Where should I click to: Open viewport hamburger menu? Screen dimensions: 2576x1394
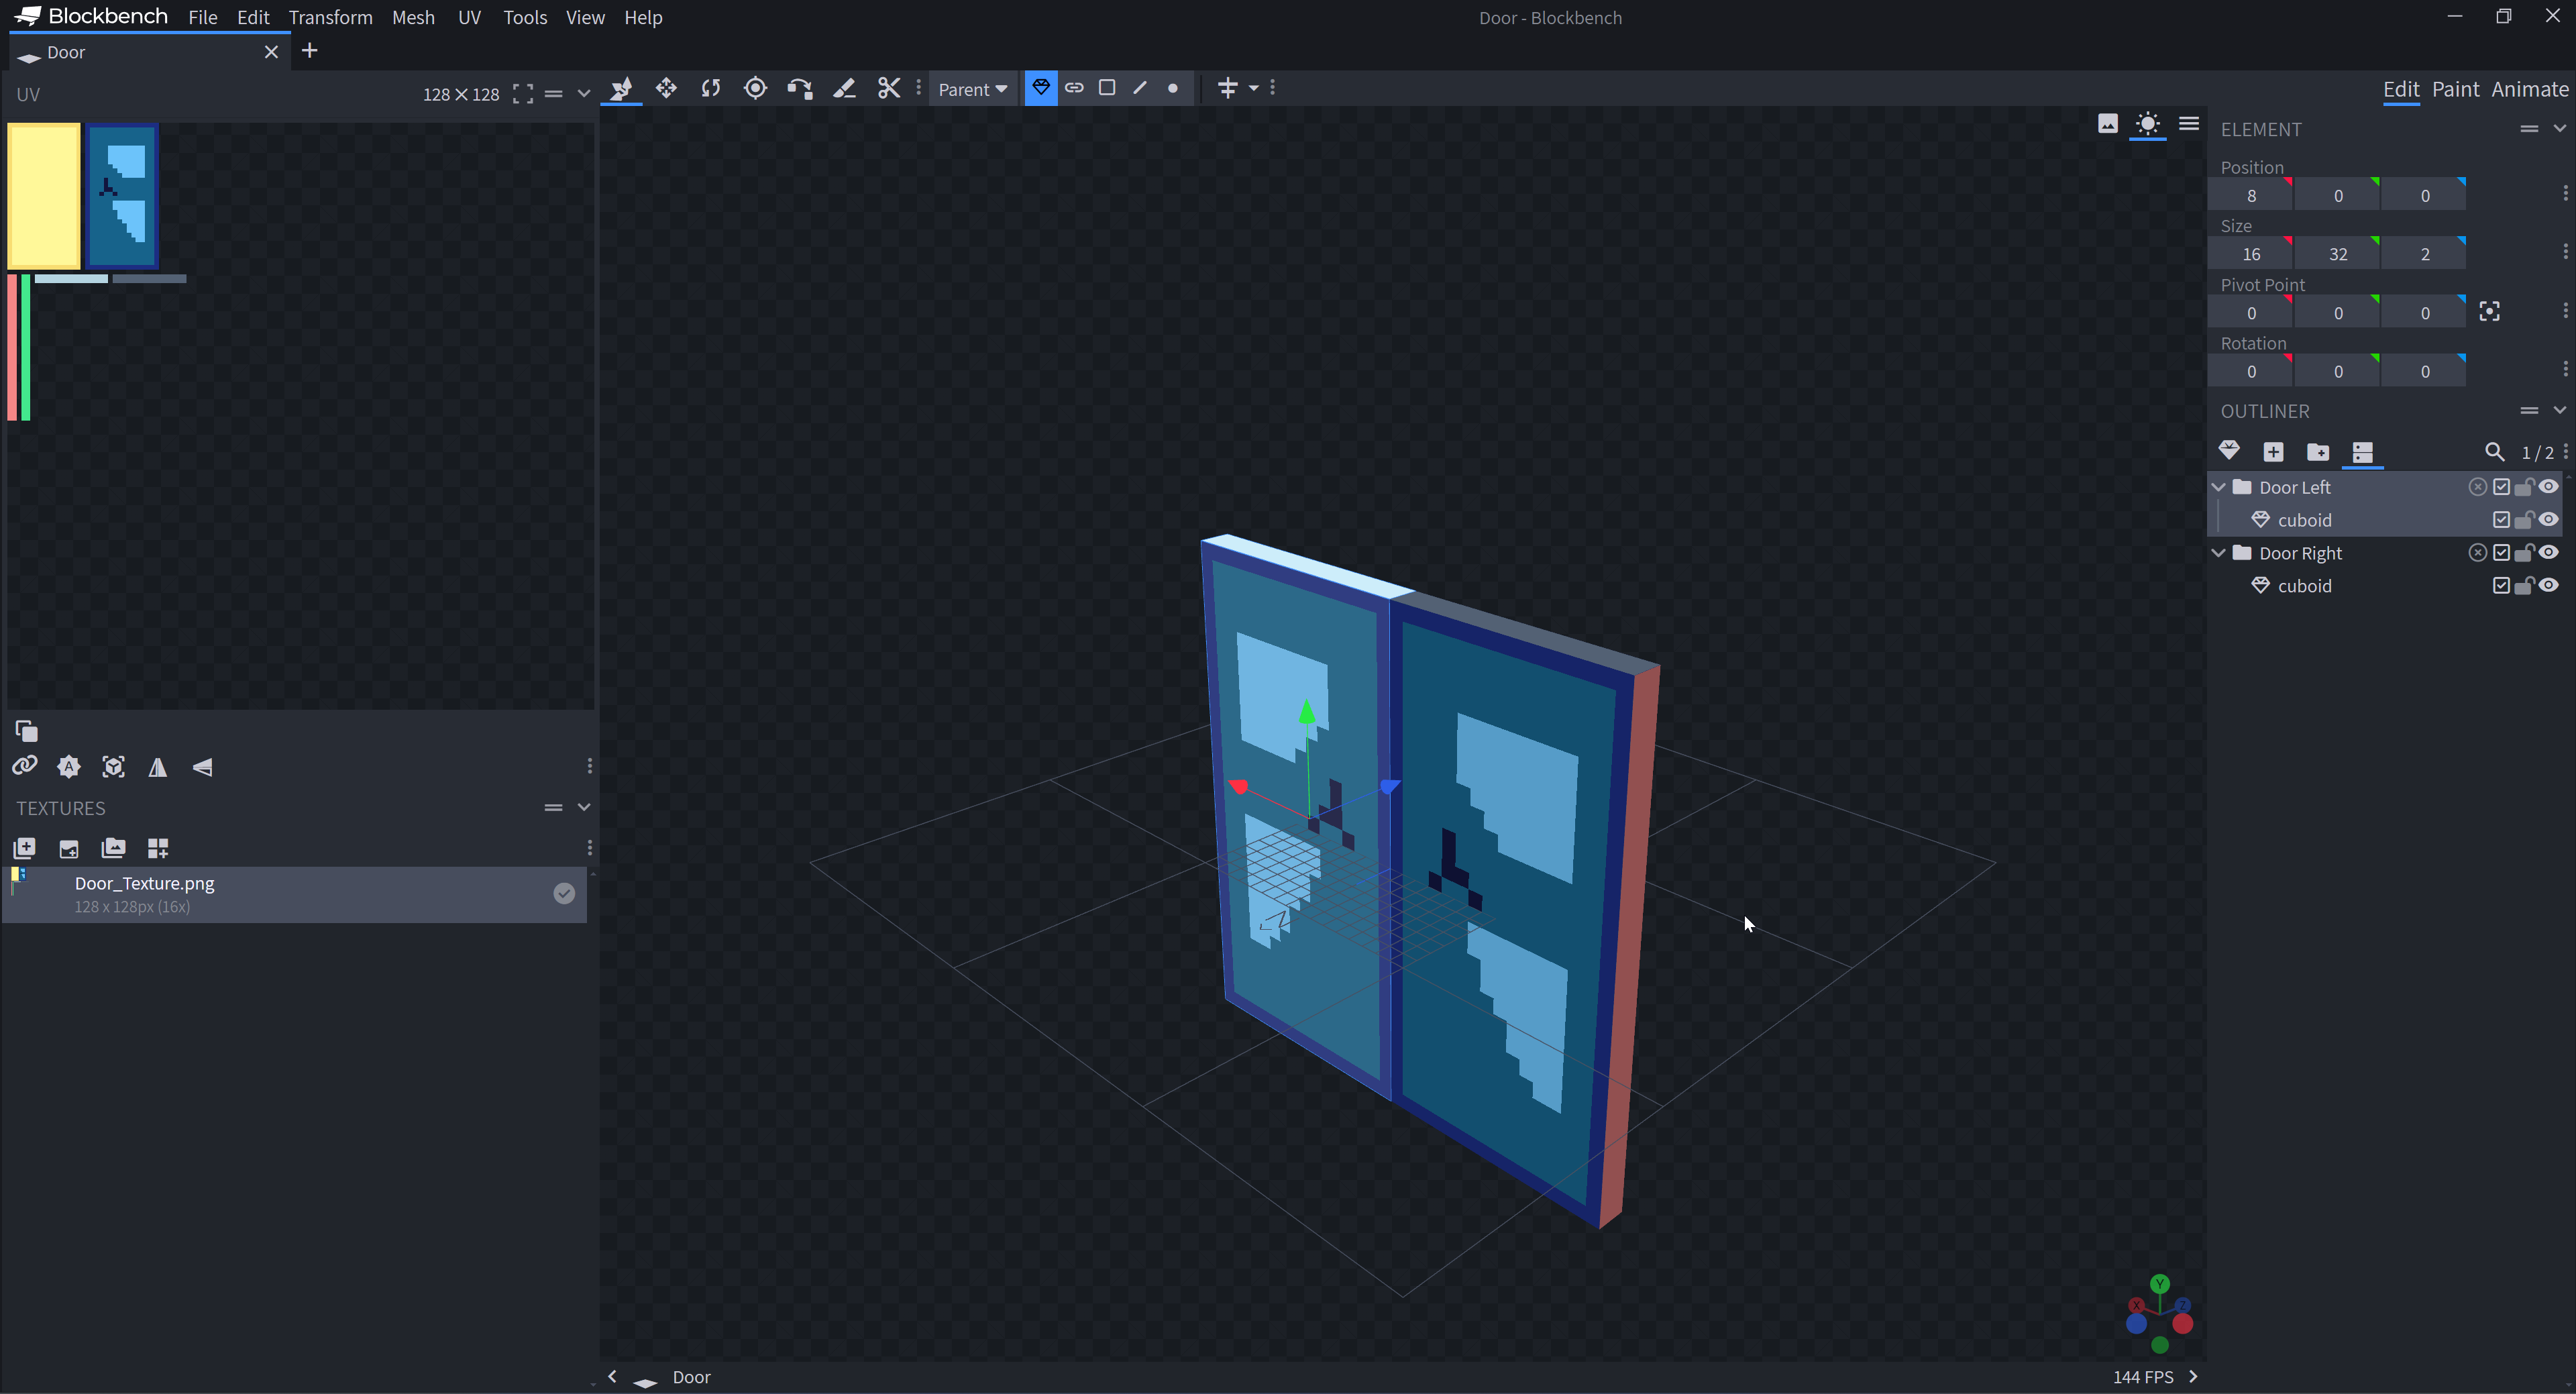[x=2189, y=124]
